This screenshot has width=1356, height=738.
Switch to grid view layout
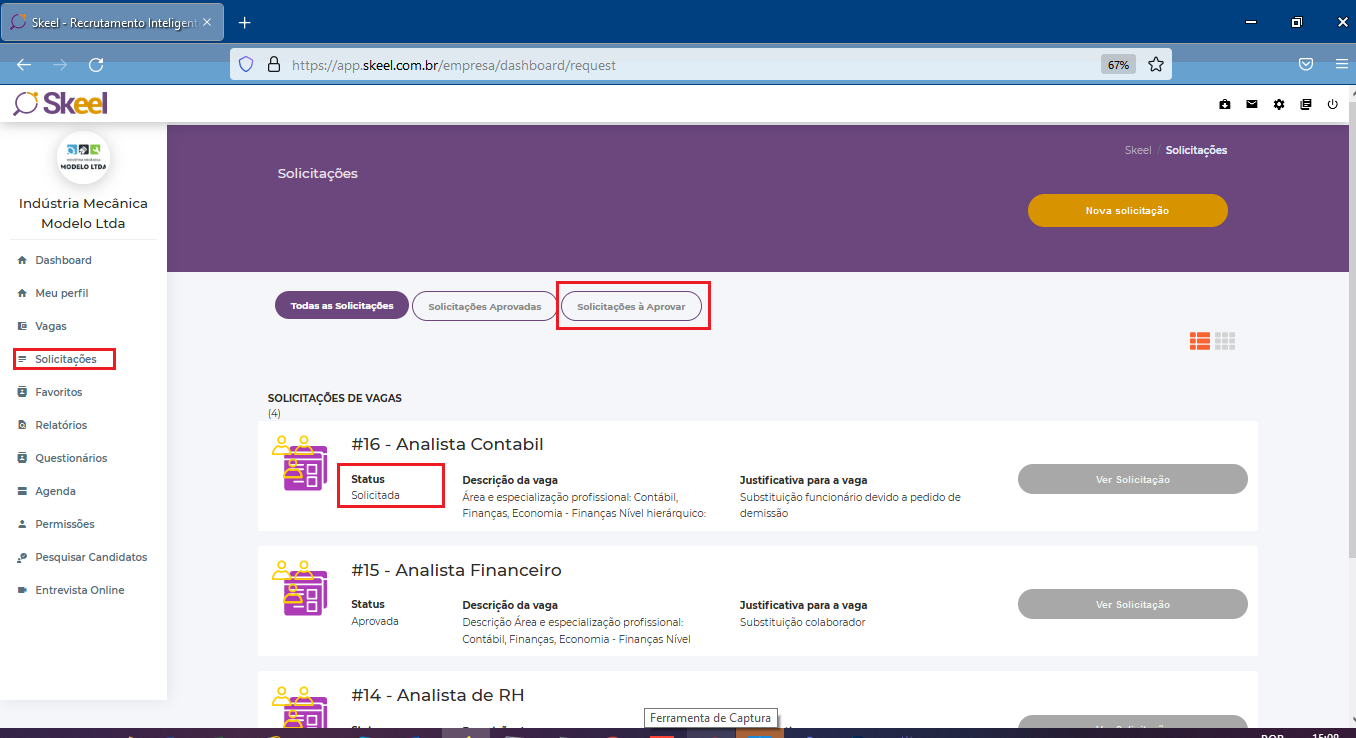tap(1225, 341)
